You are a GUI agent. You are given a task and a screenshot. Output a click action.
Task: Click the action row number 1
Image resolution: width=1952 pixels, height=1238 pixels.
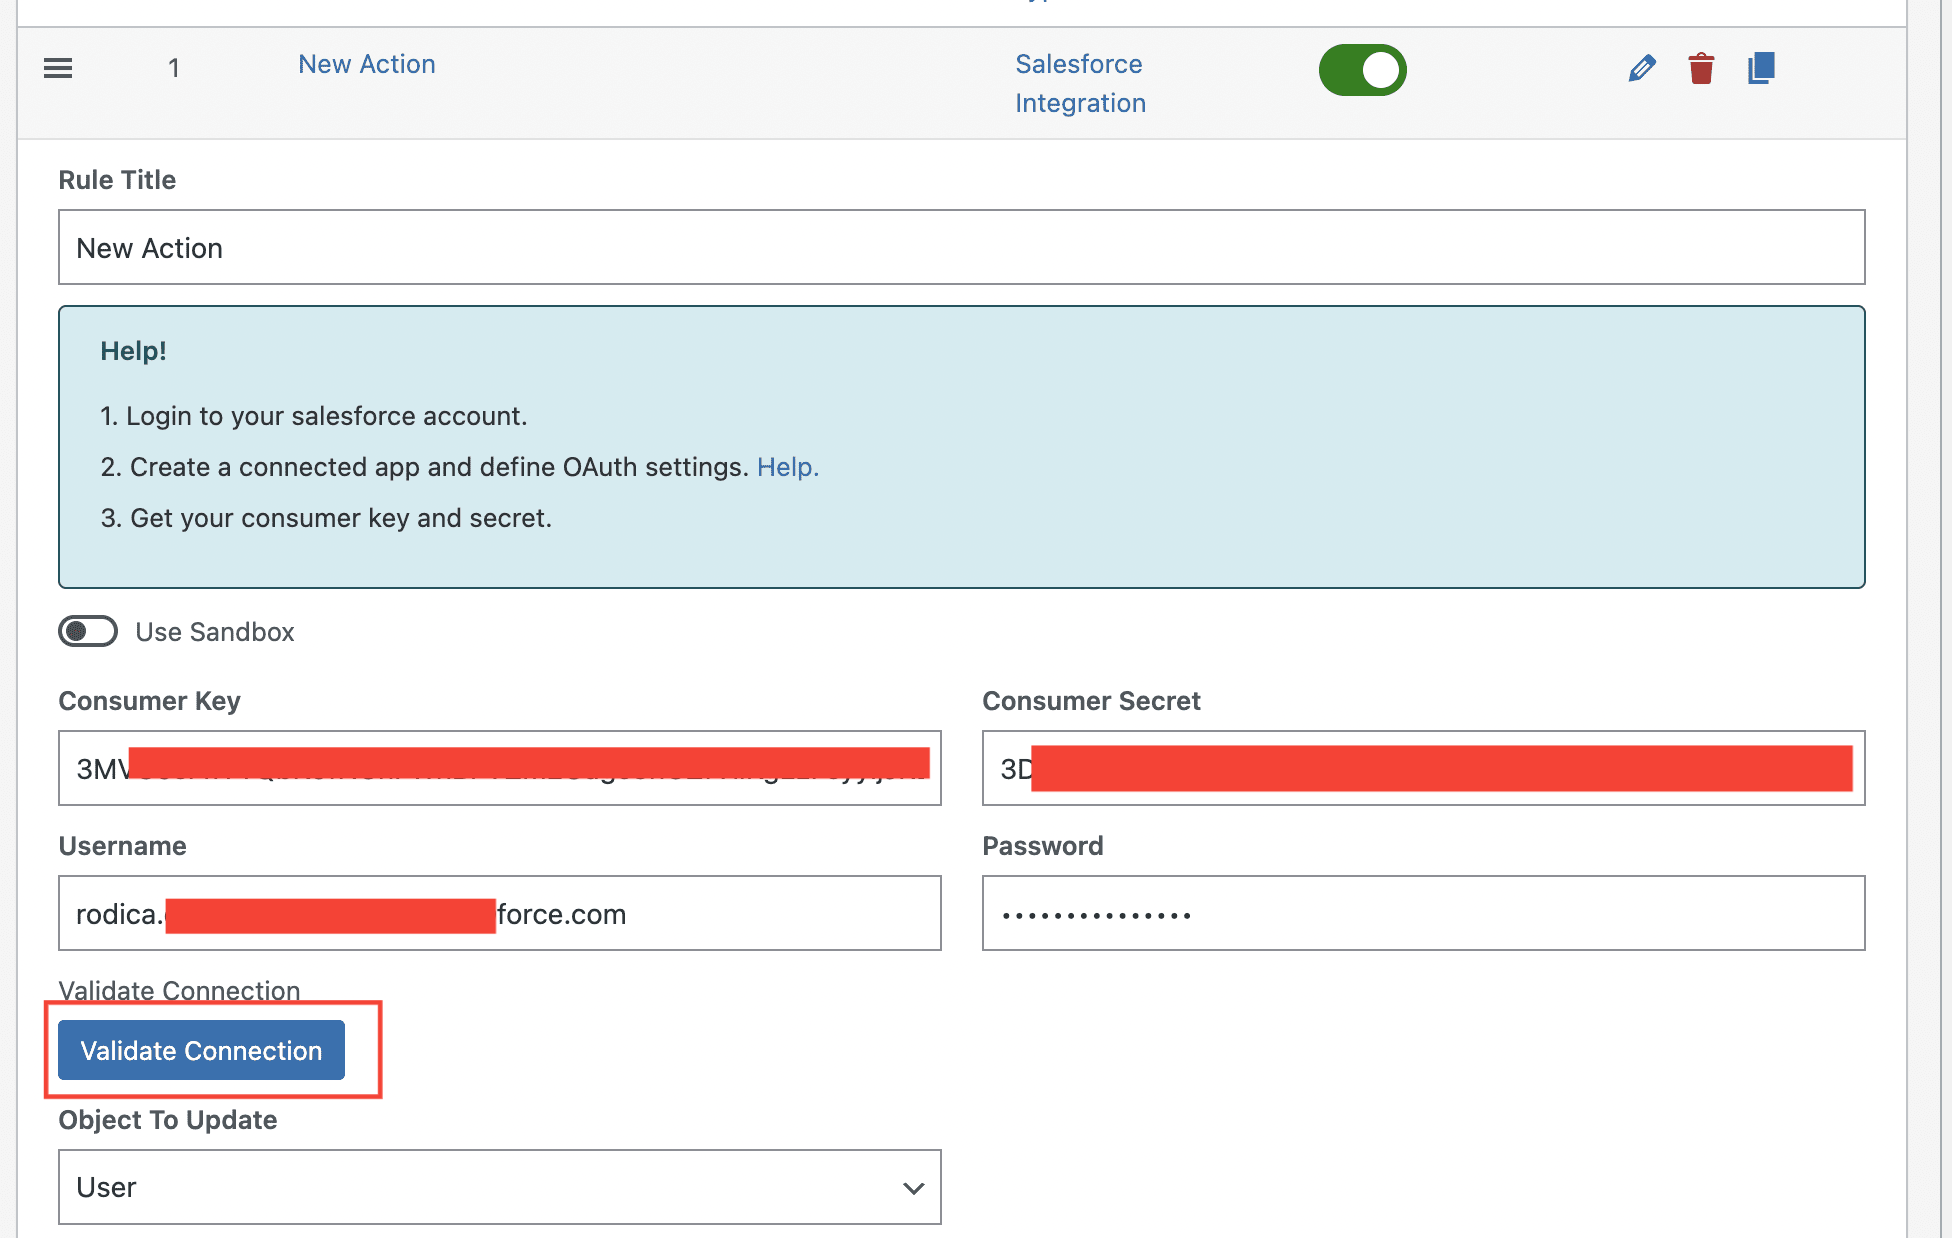pyautogui.click(x=174, y=68)
